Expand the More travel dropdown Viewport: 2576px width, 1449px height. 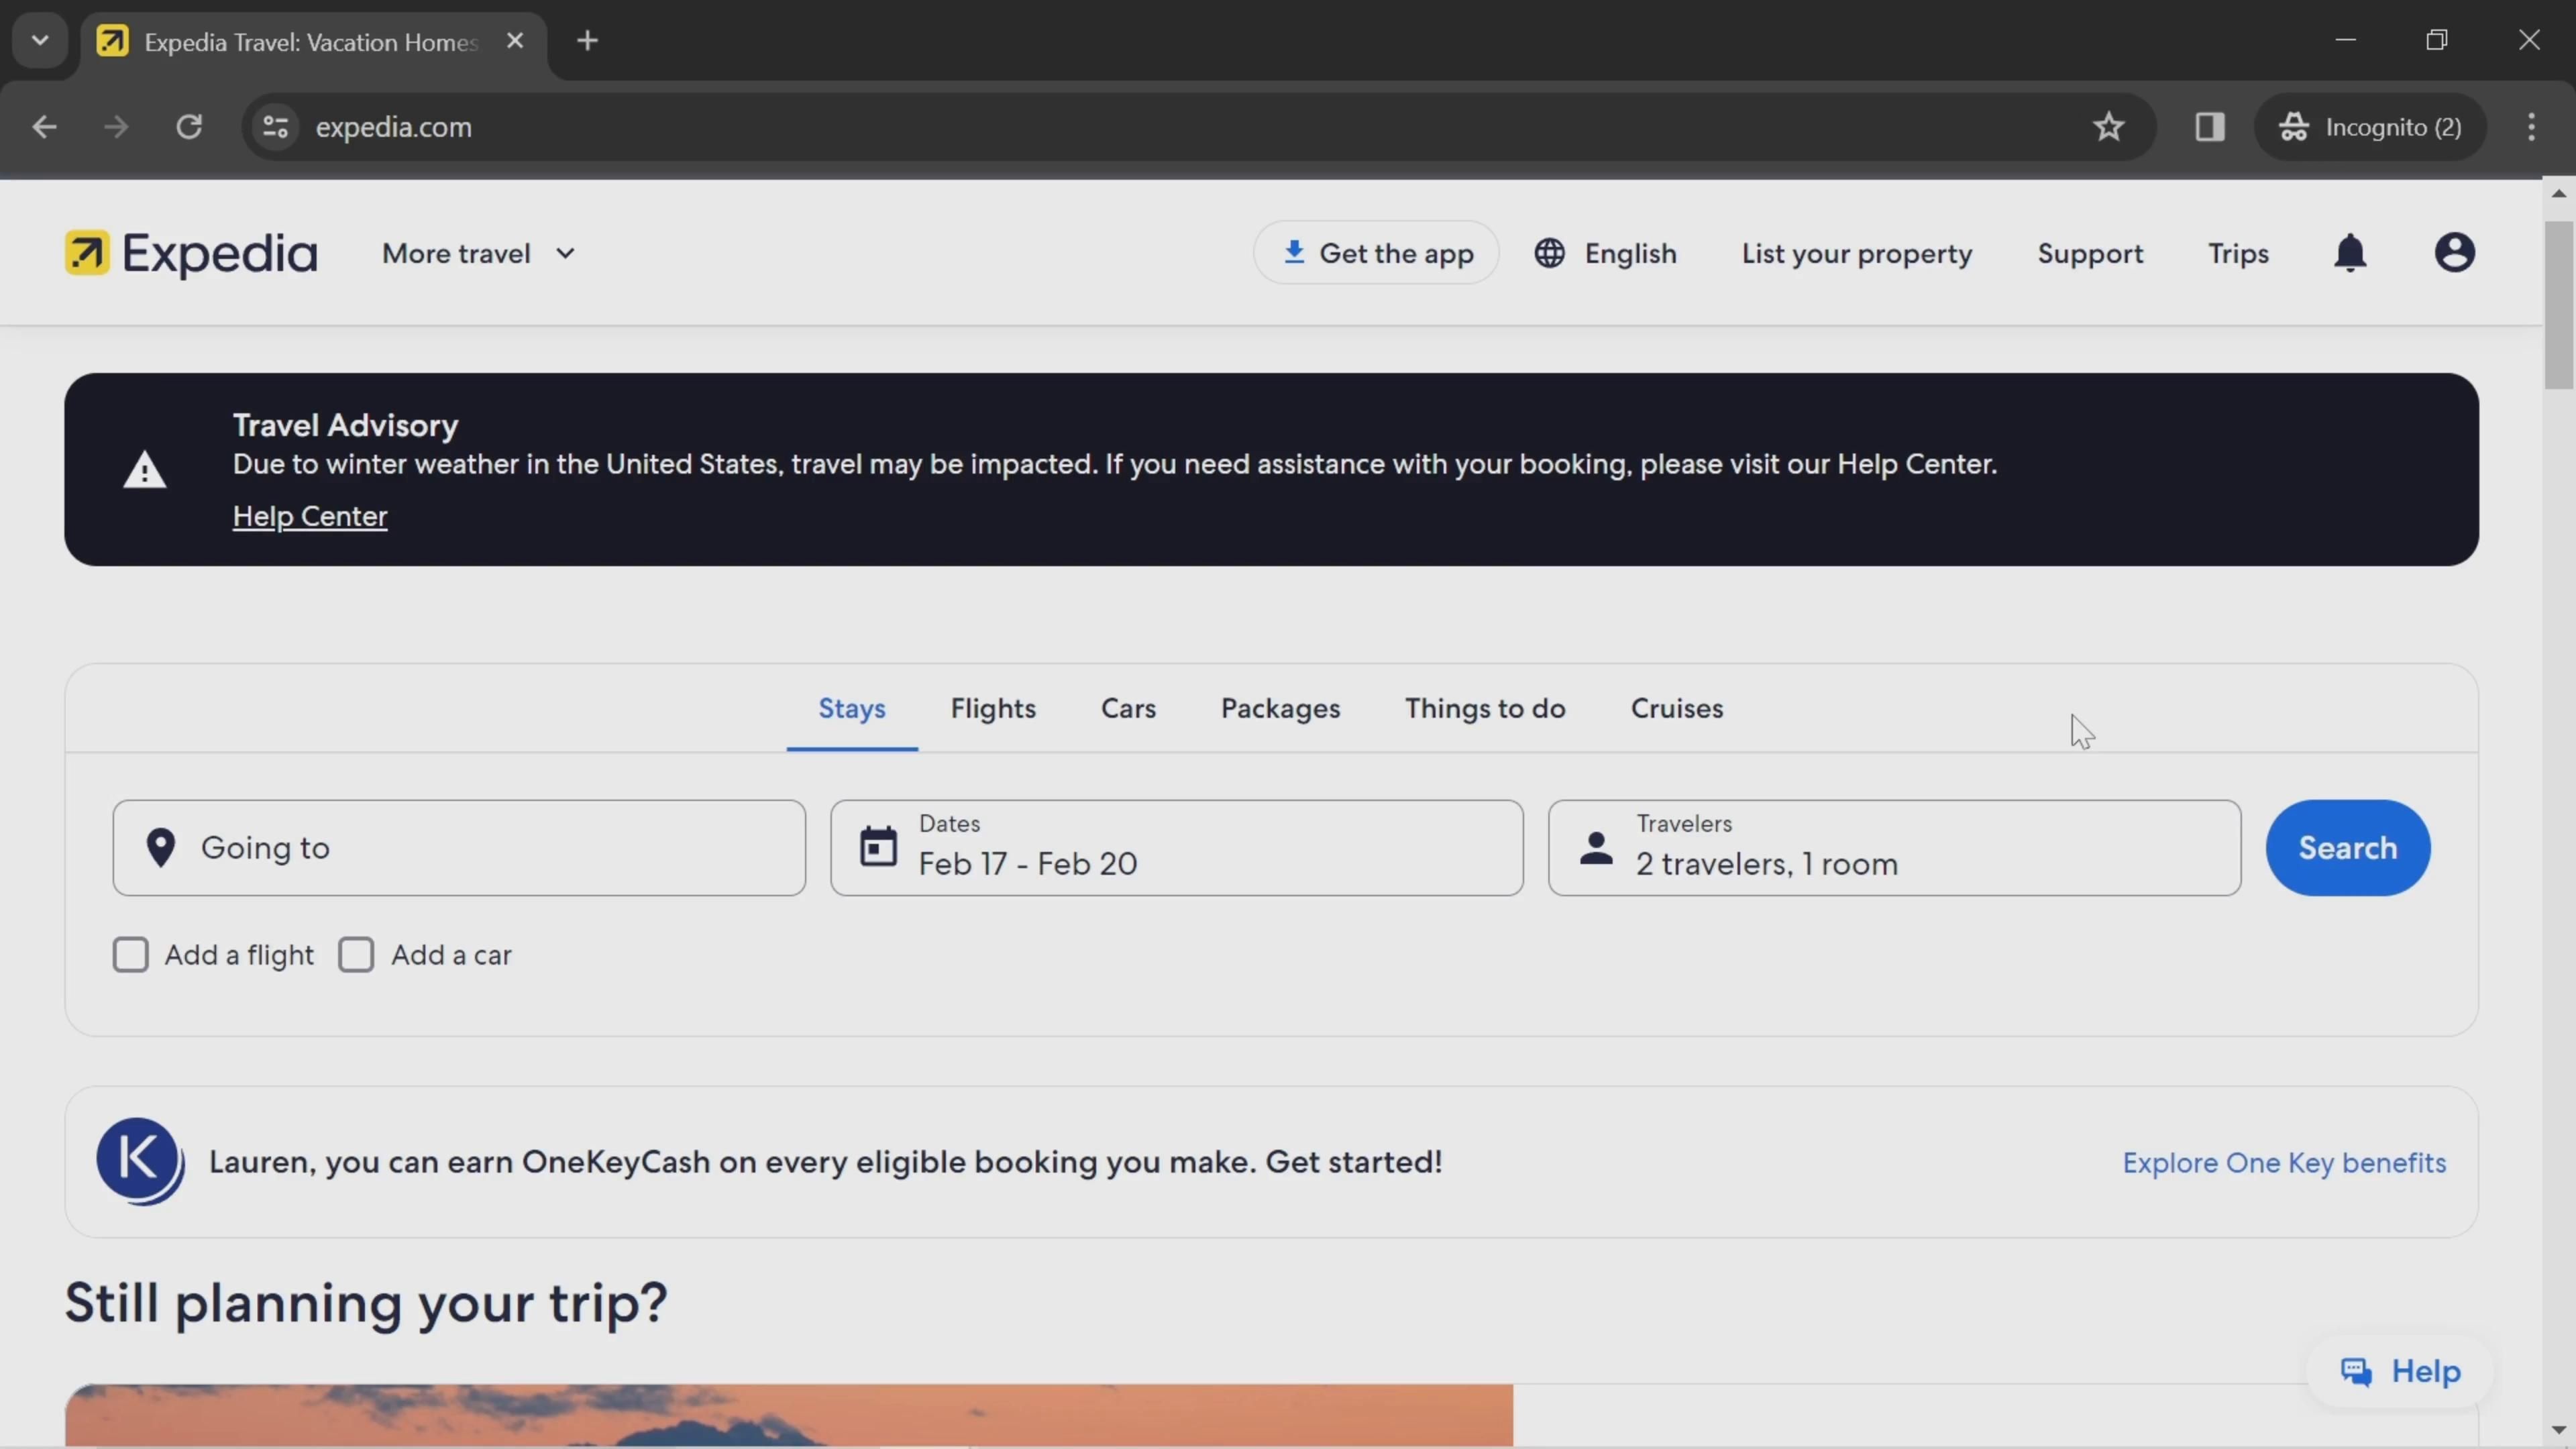tap(478, 254)
